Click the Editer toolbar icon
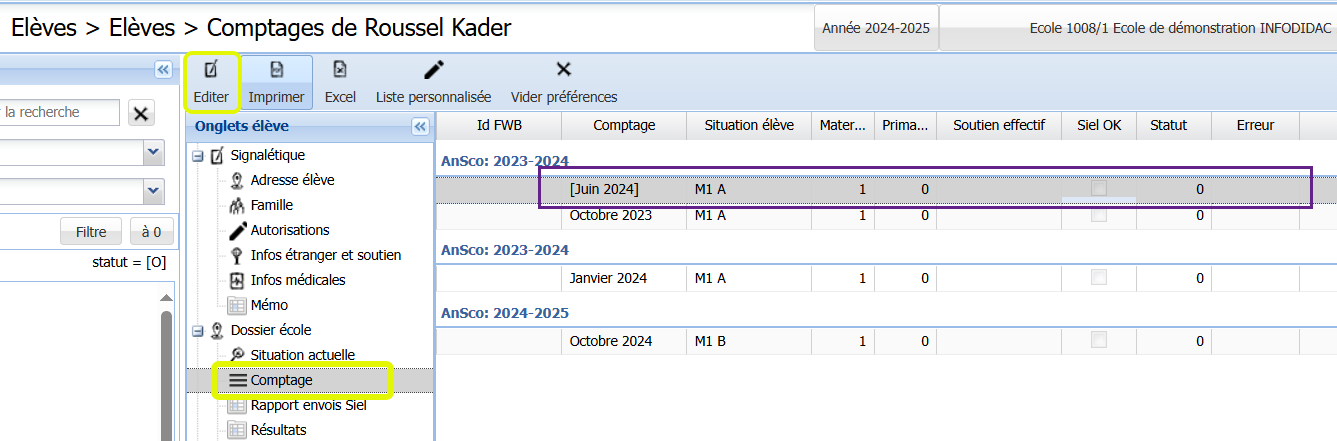 211,70
